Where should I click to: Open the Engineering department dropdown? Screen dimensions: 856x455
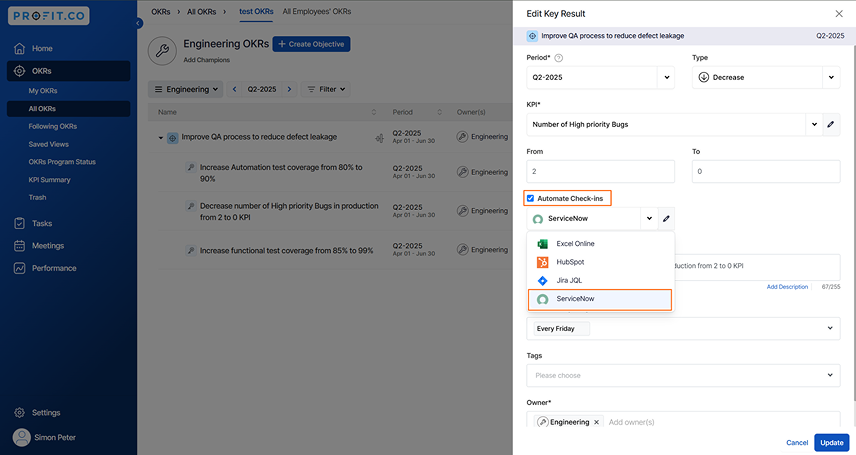(186, 89)
